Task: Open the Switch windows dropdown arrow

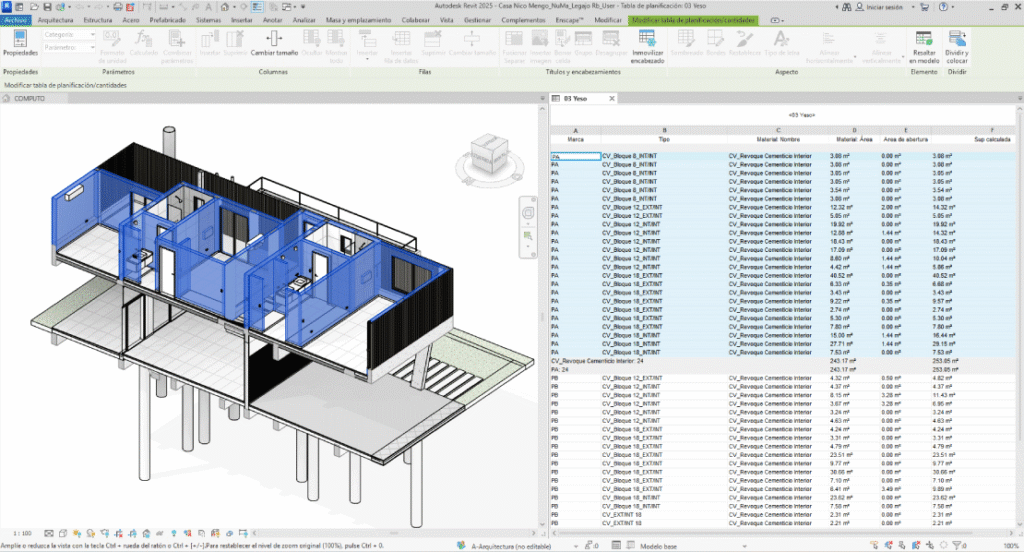Action: [x=296, y=7]
